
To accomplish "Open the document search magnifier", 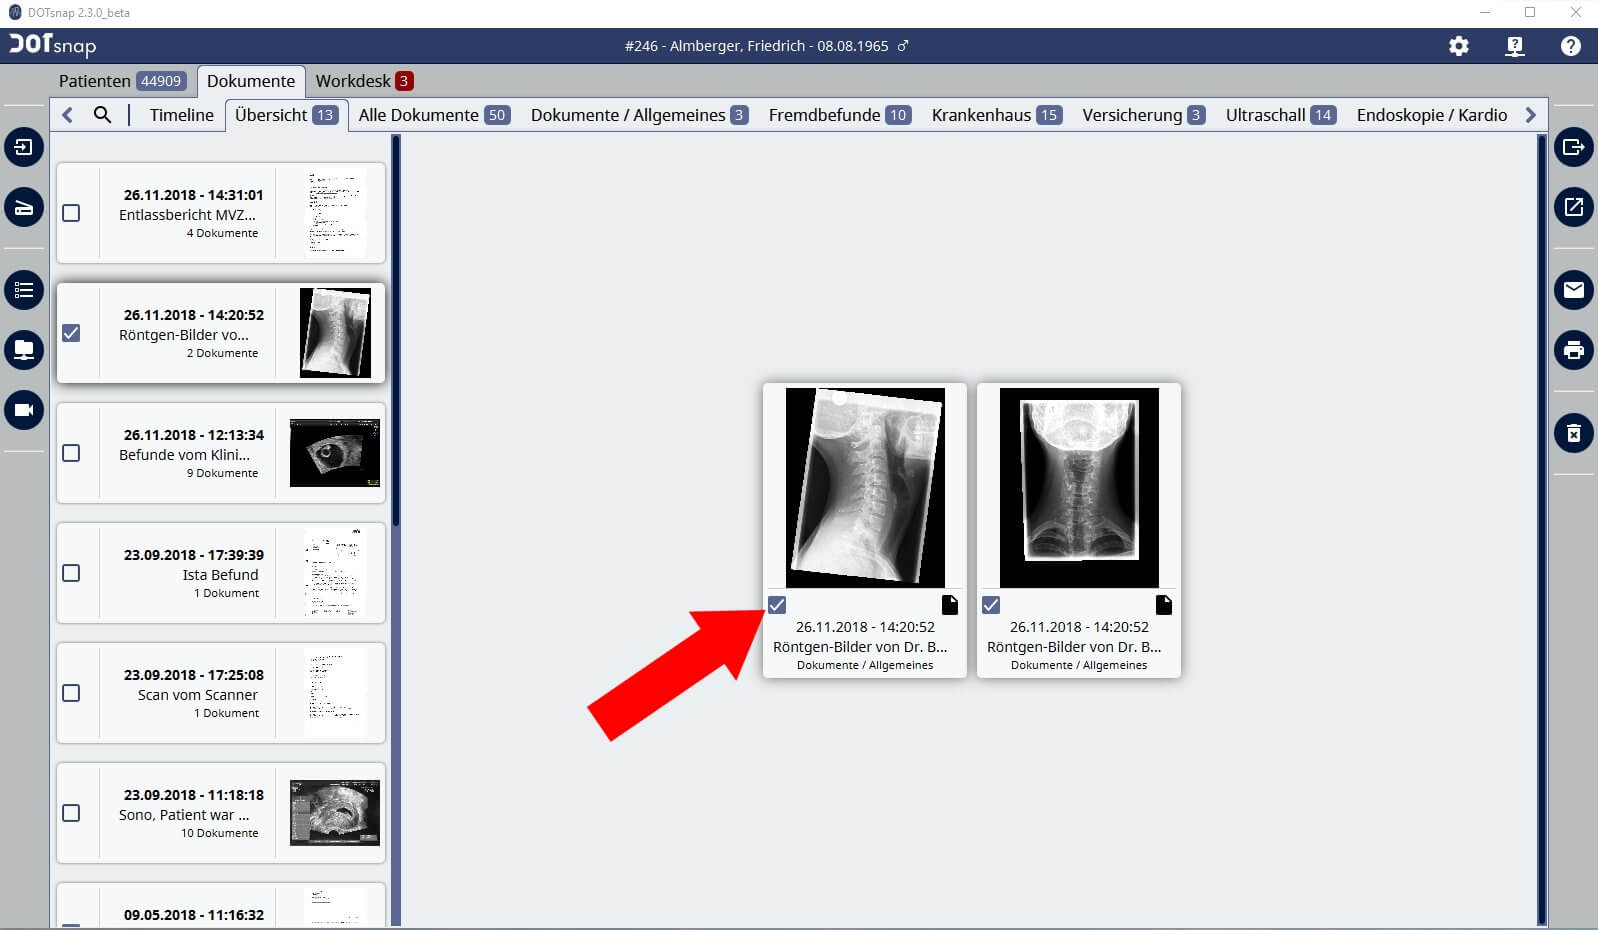I will pos(102,115).
